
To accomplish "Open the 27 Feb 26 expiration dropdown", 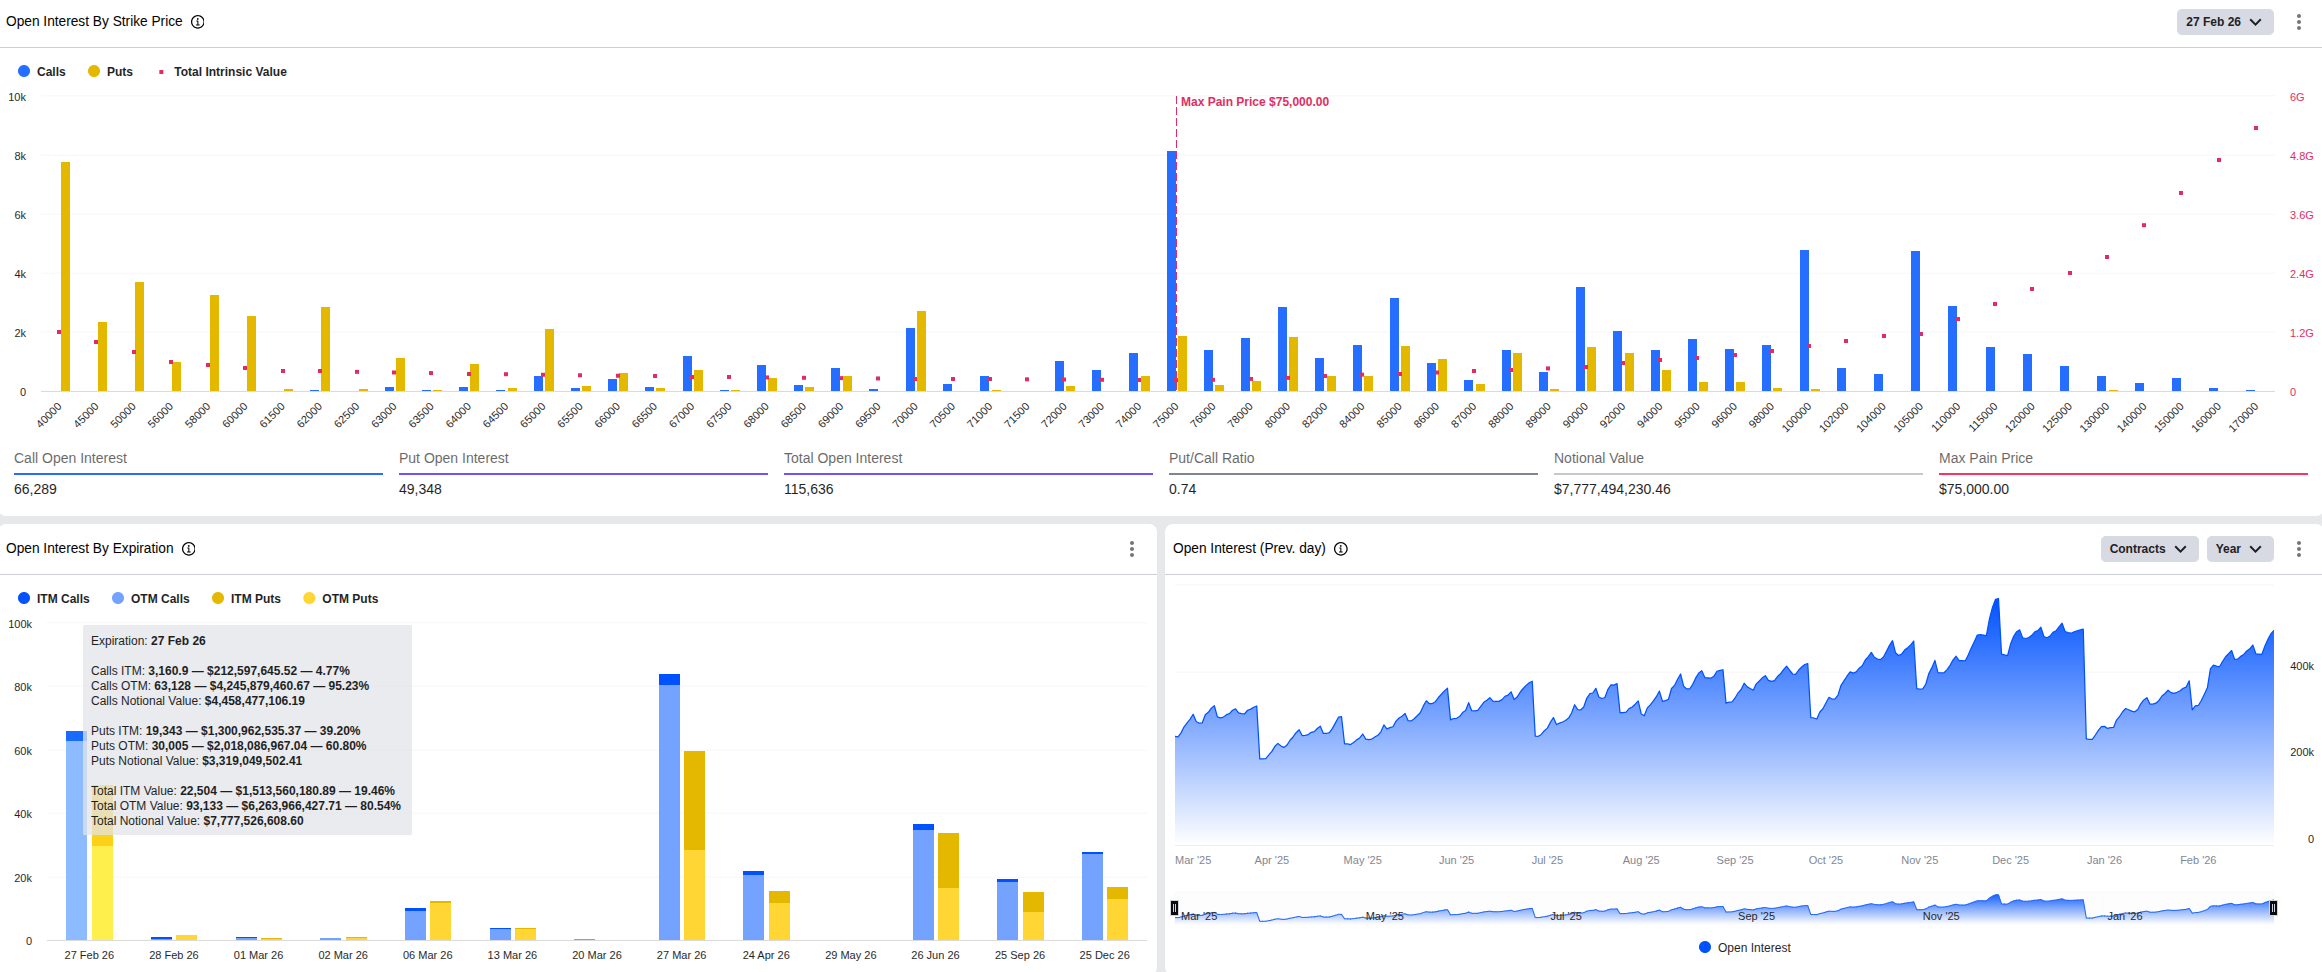I will (x=2224, y=21).
